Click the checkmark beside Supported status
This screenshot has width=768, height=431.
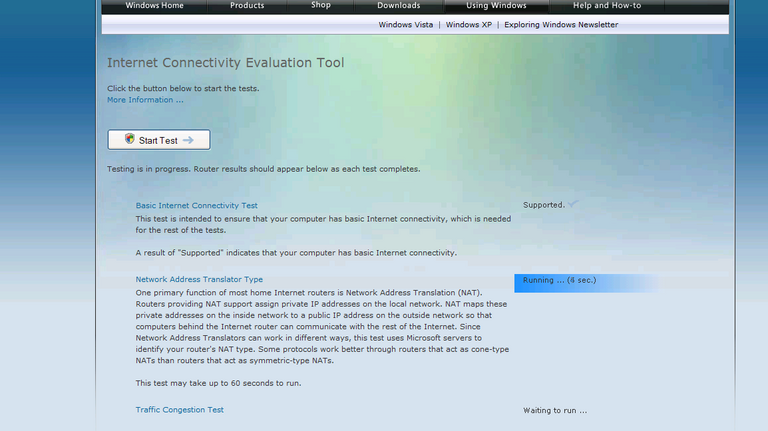click(573, 204)
